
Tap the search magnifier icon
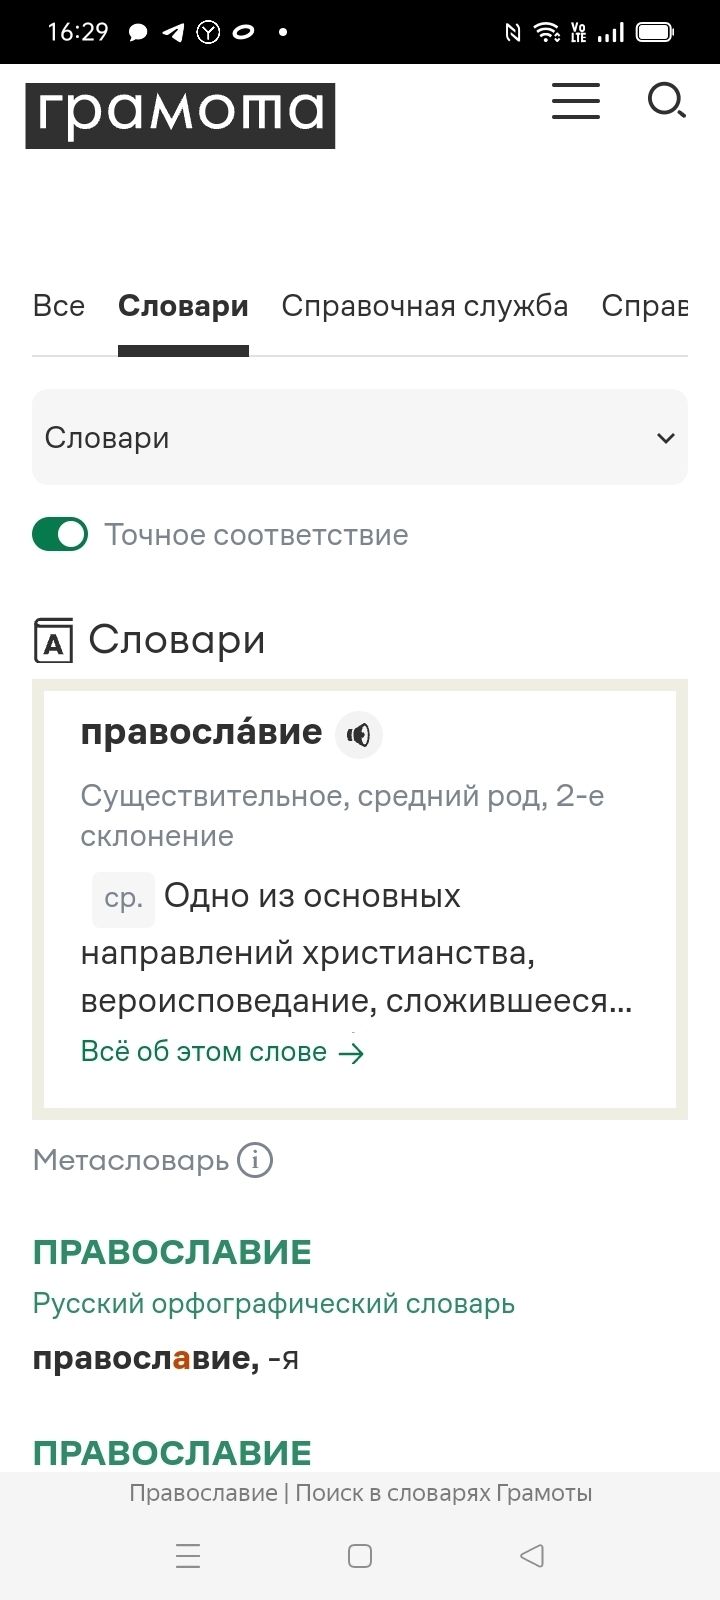coord(666,101)
